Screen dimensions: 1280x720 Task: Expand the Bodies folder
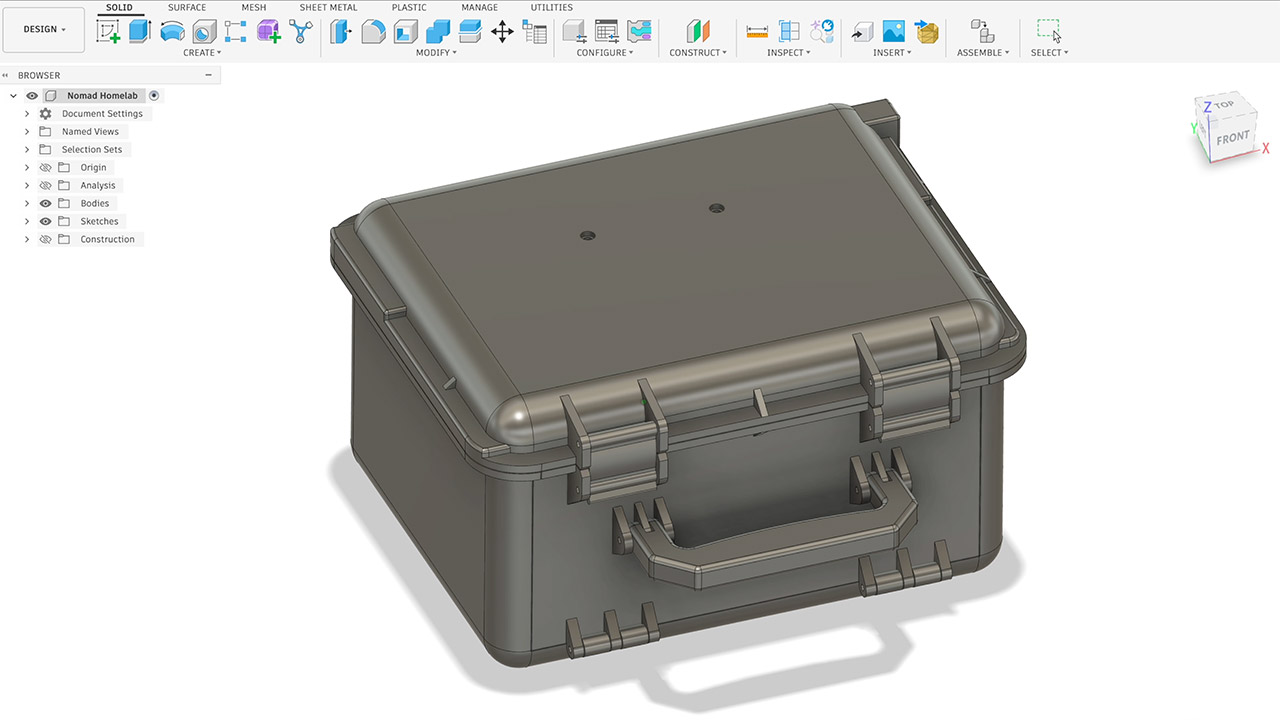(27, 204)
